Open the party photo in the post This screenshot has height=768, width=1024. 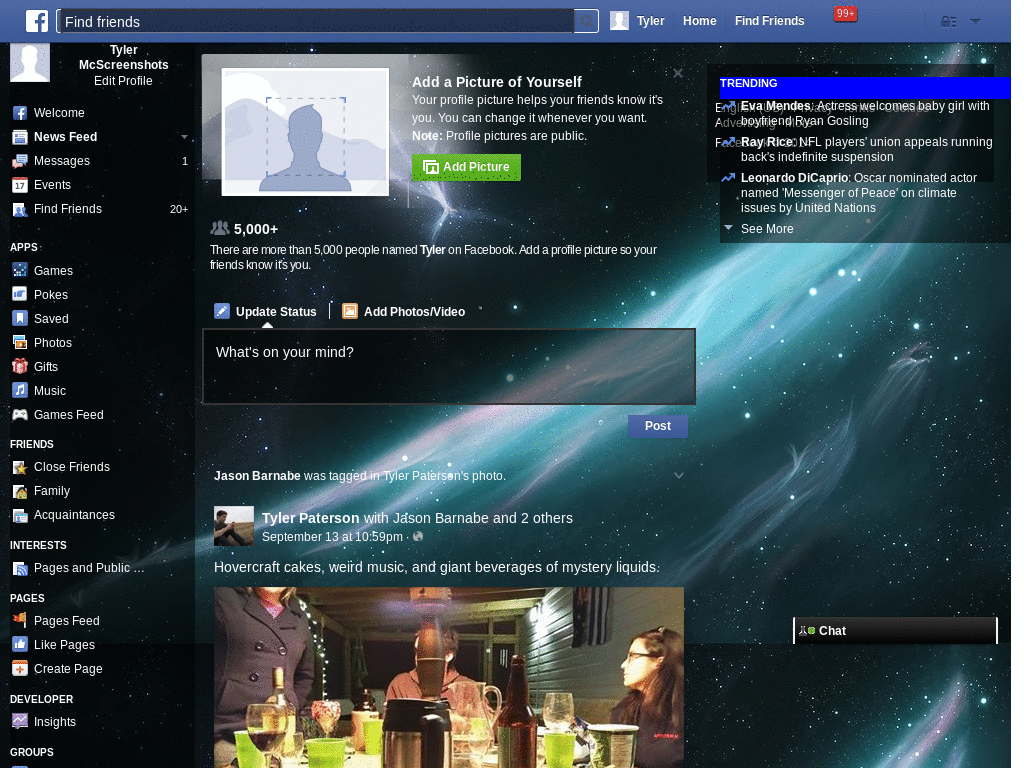(x=449, y=677)
